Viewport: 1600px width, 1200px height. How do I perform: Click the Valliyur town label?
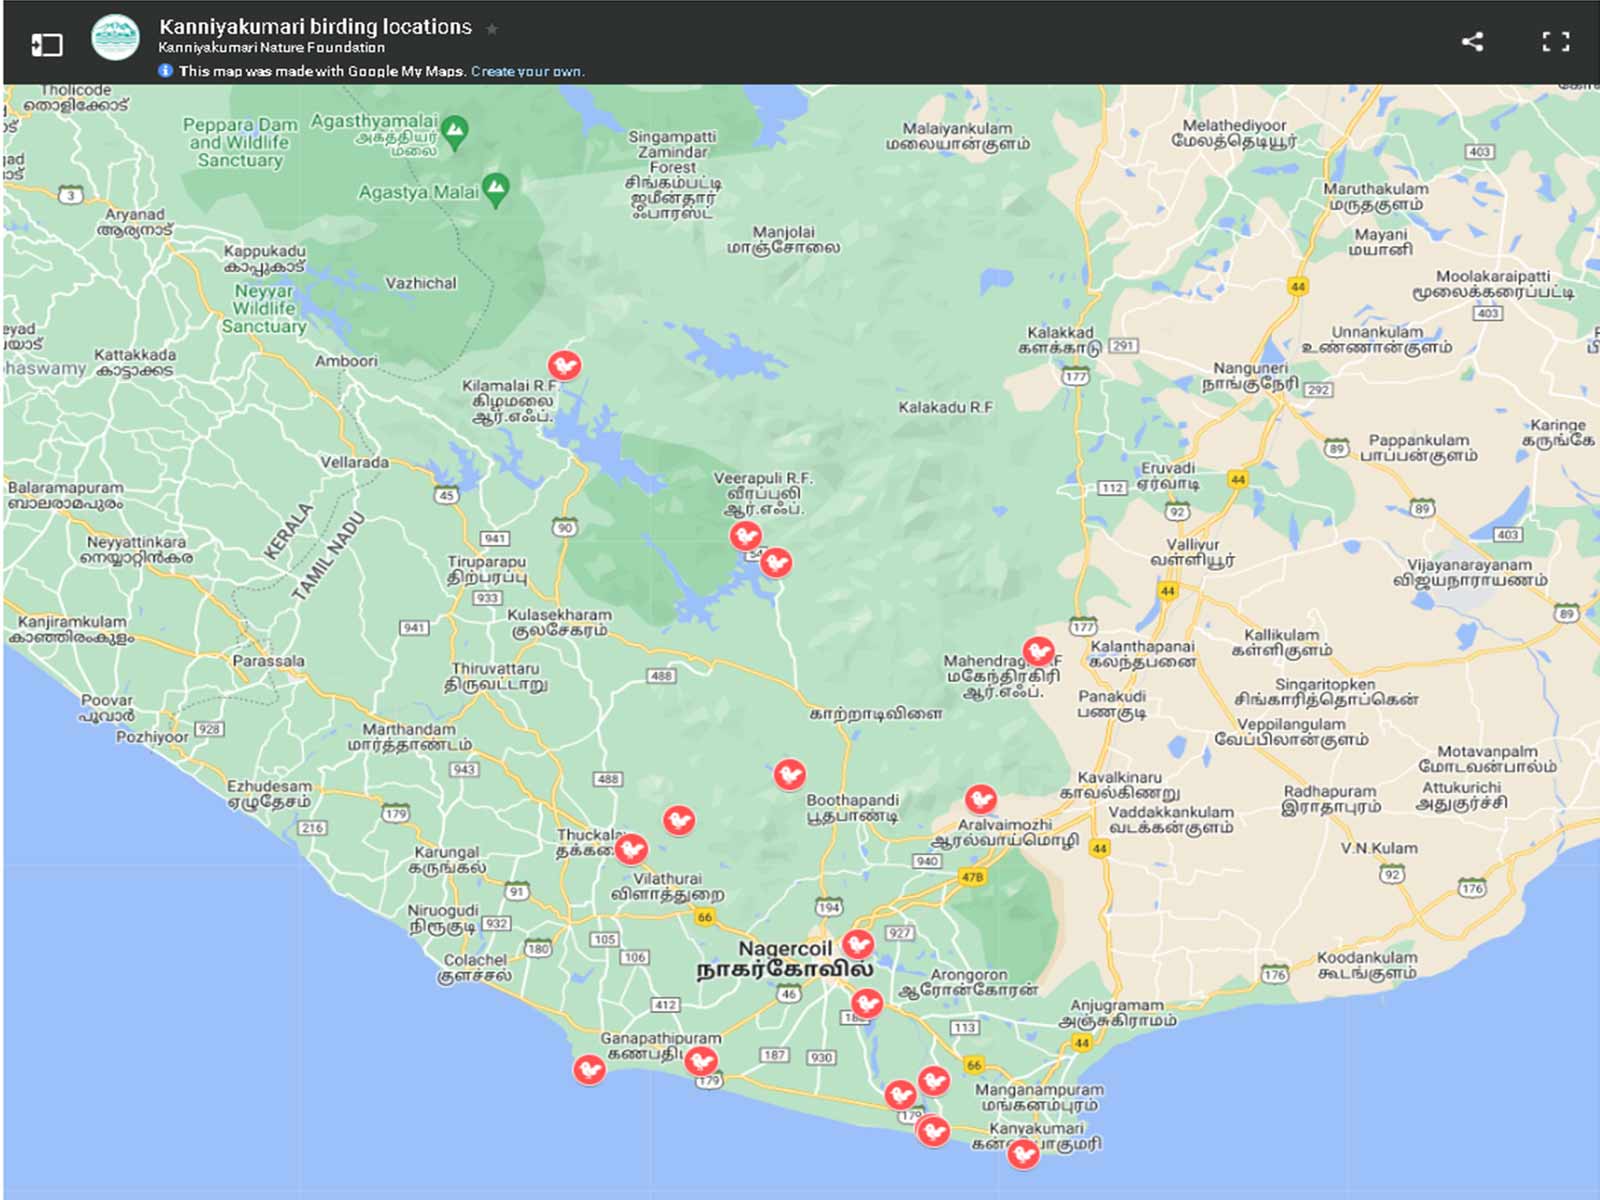1193,552
